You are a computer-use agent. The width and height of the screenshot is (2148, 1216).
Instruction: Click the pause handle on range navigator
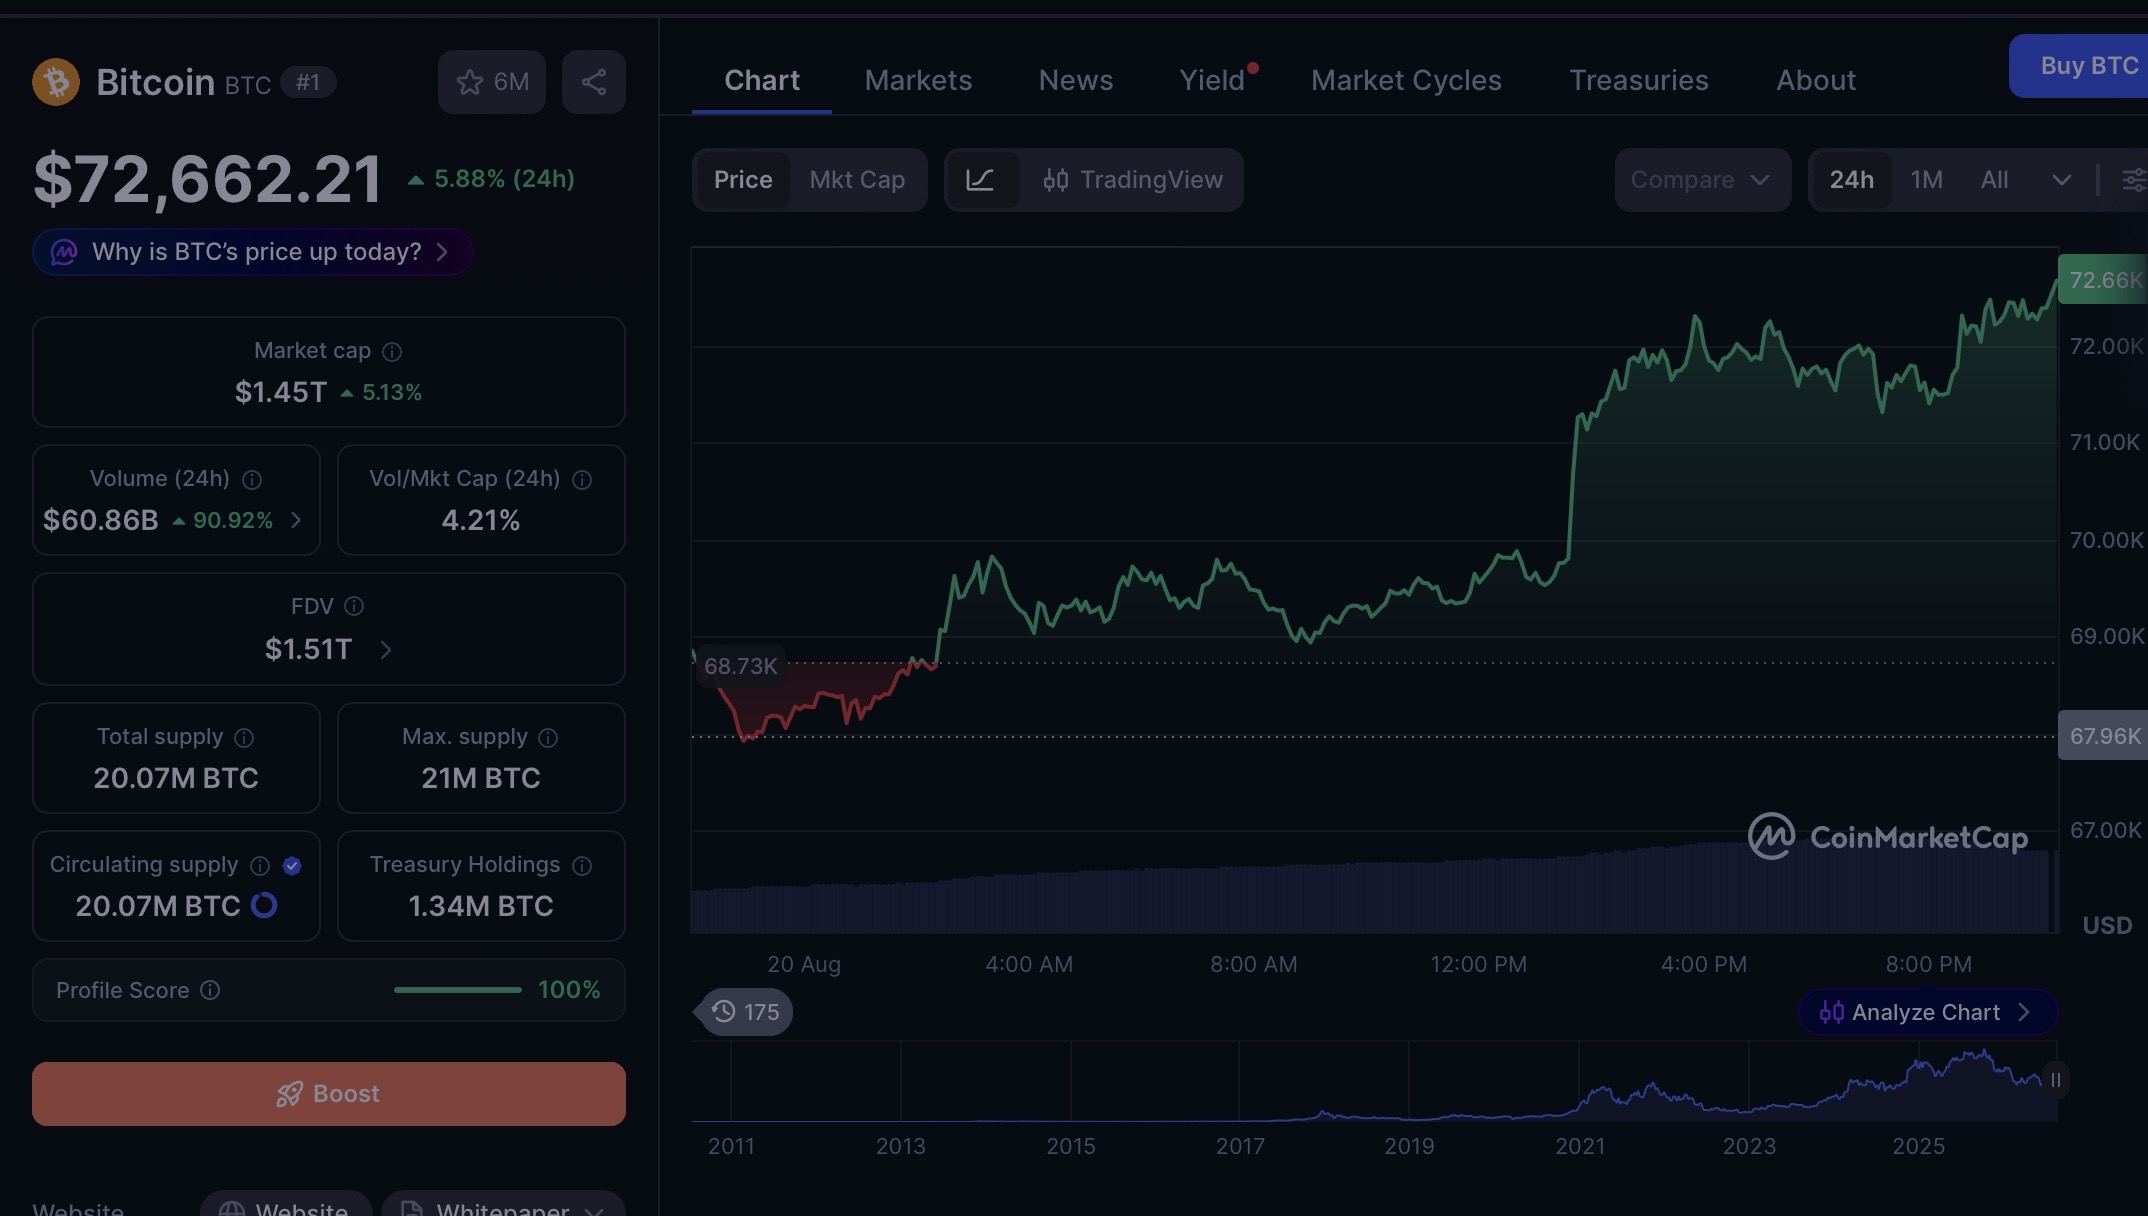tap(2056, 1080)
